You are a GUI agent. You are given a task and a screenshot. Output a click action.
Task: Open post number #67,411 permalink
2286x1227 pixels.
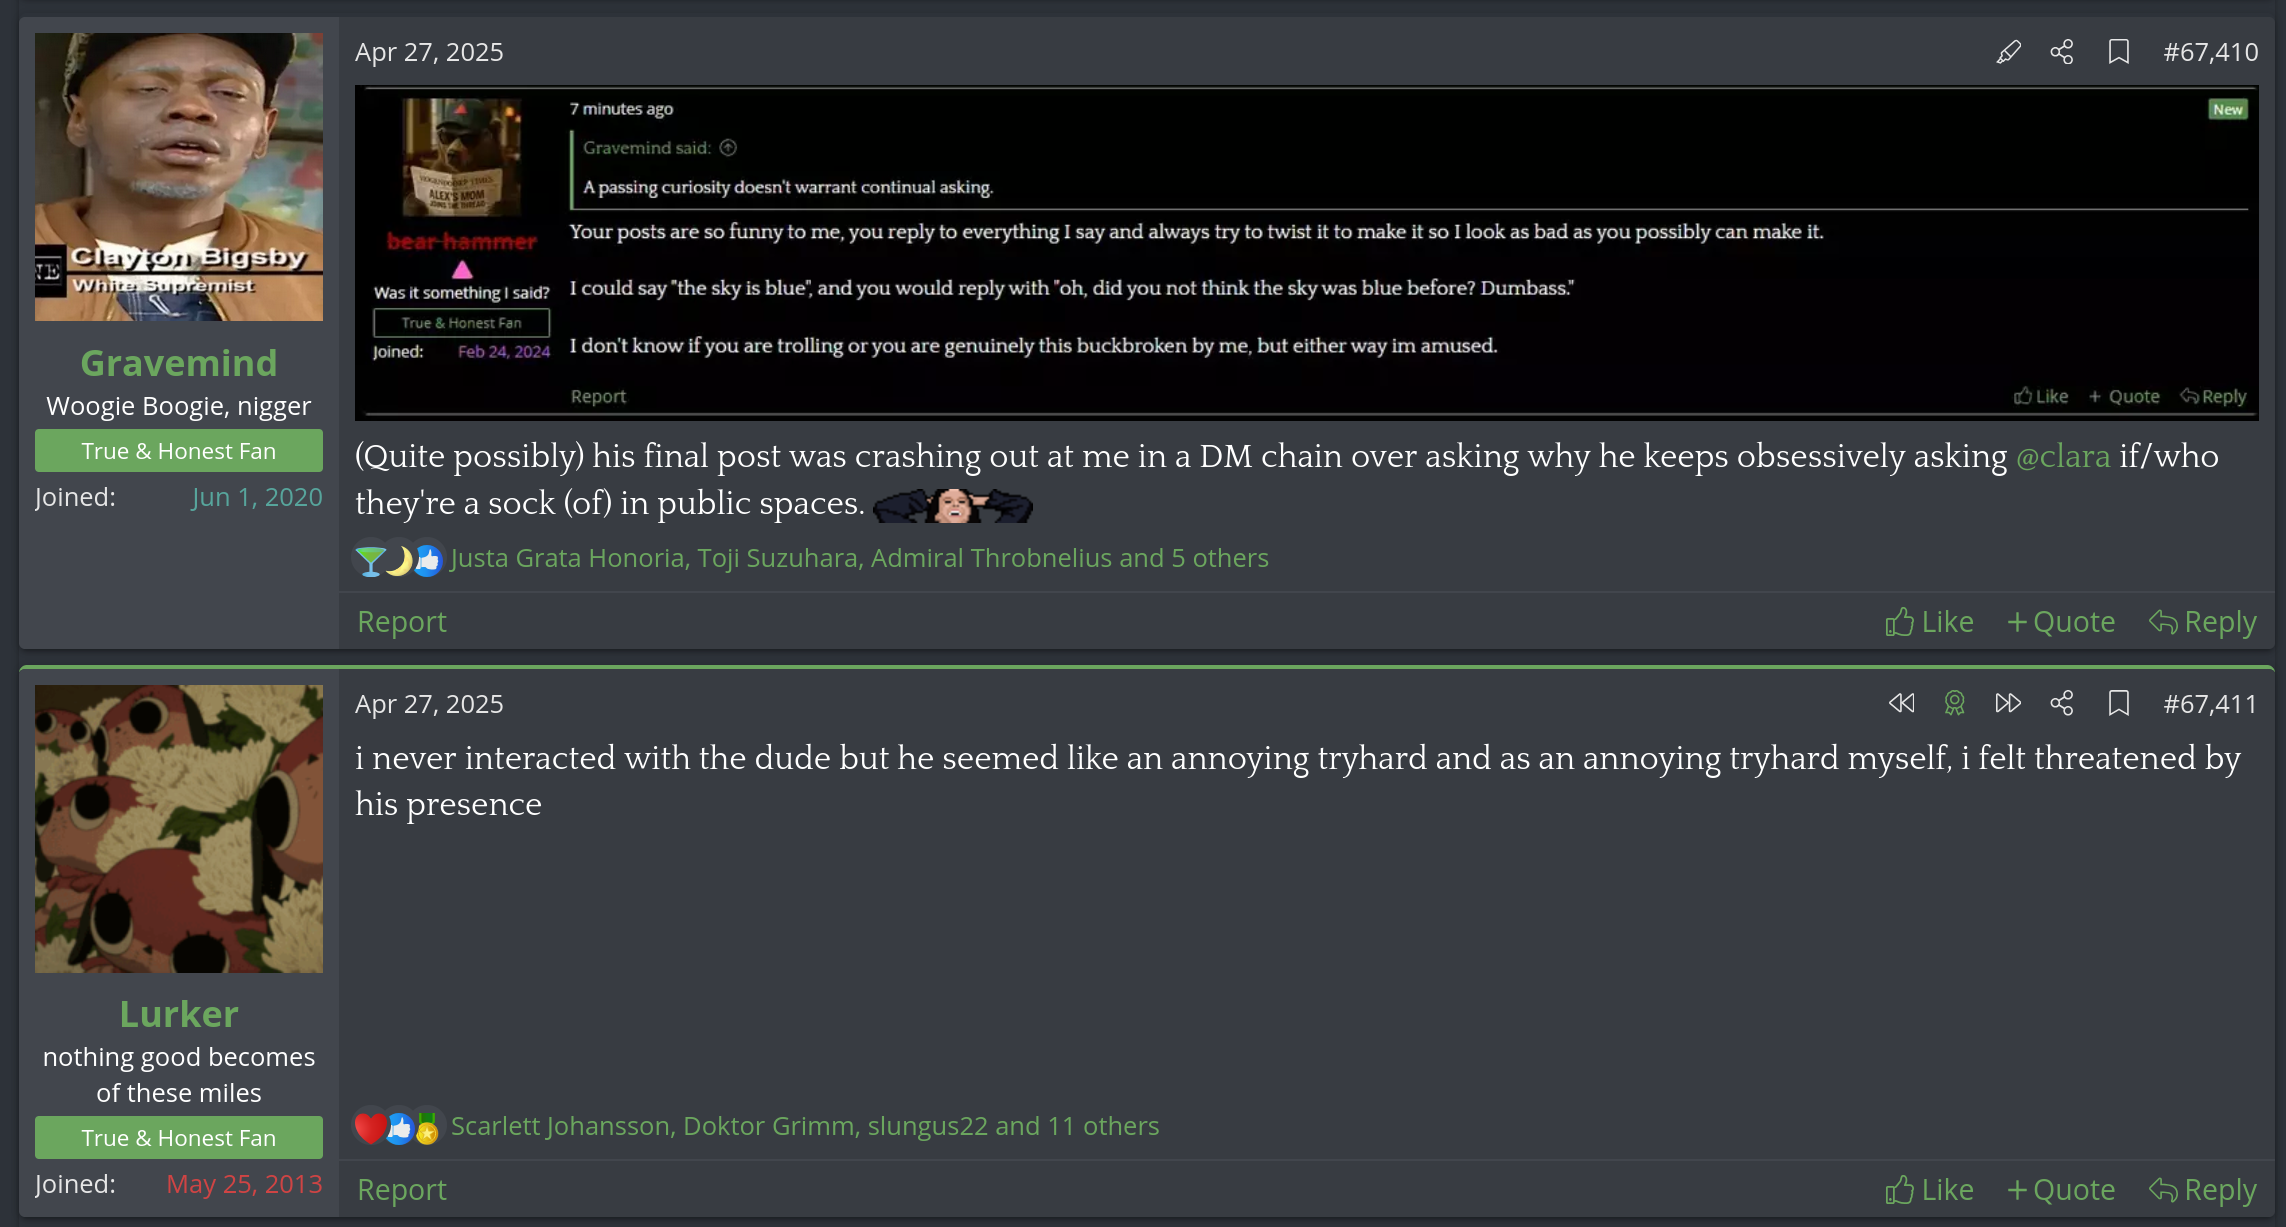pos(2210,704)
